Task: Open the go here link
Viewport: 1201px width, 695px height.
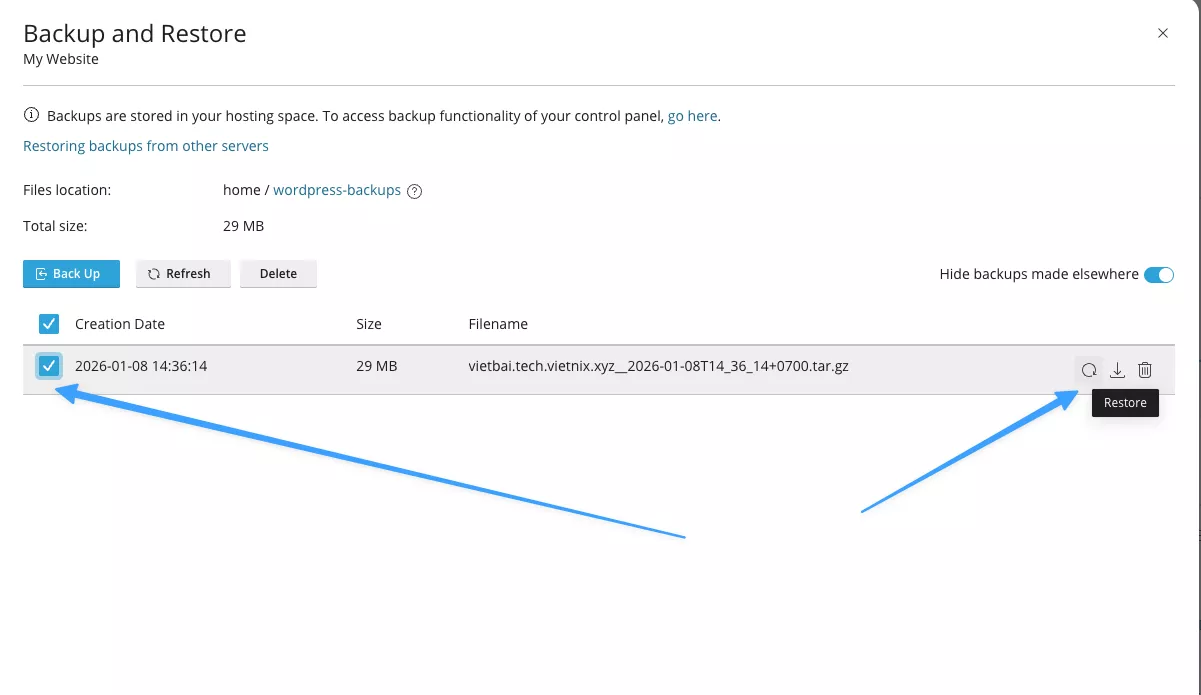Action: point(692,115)
